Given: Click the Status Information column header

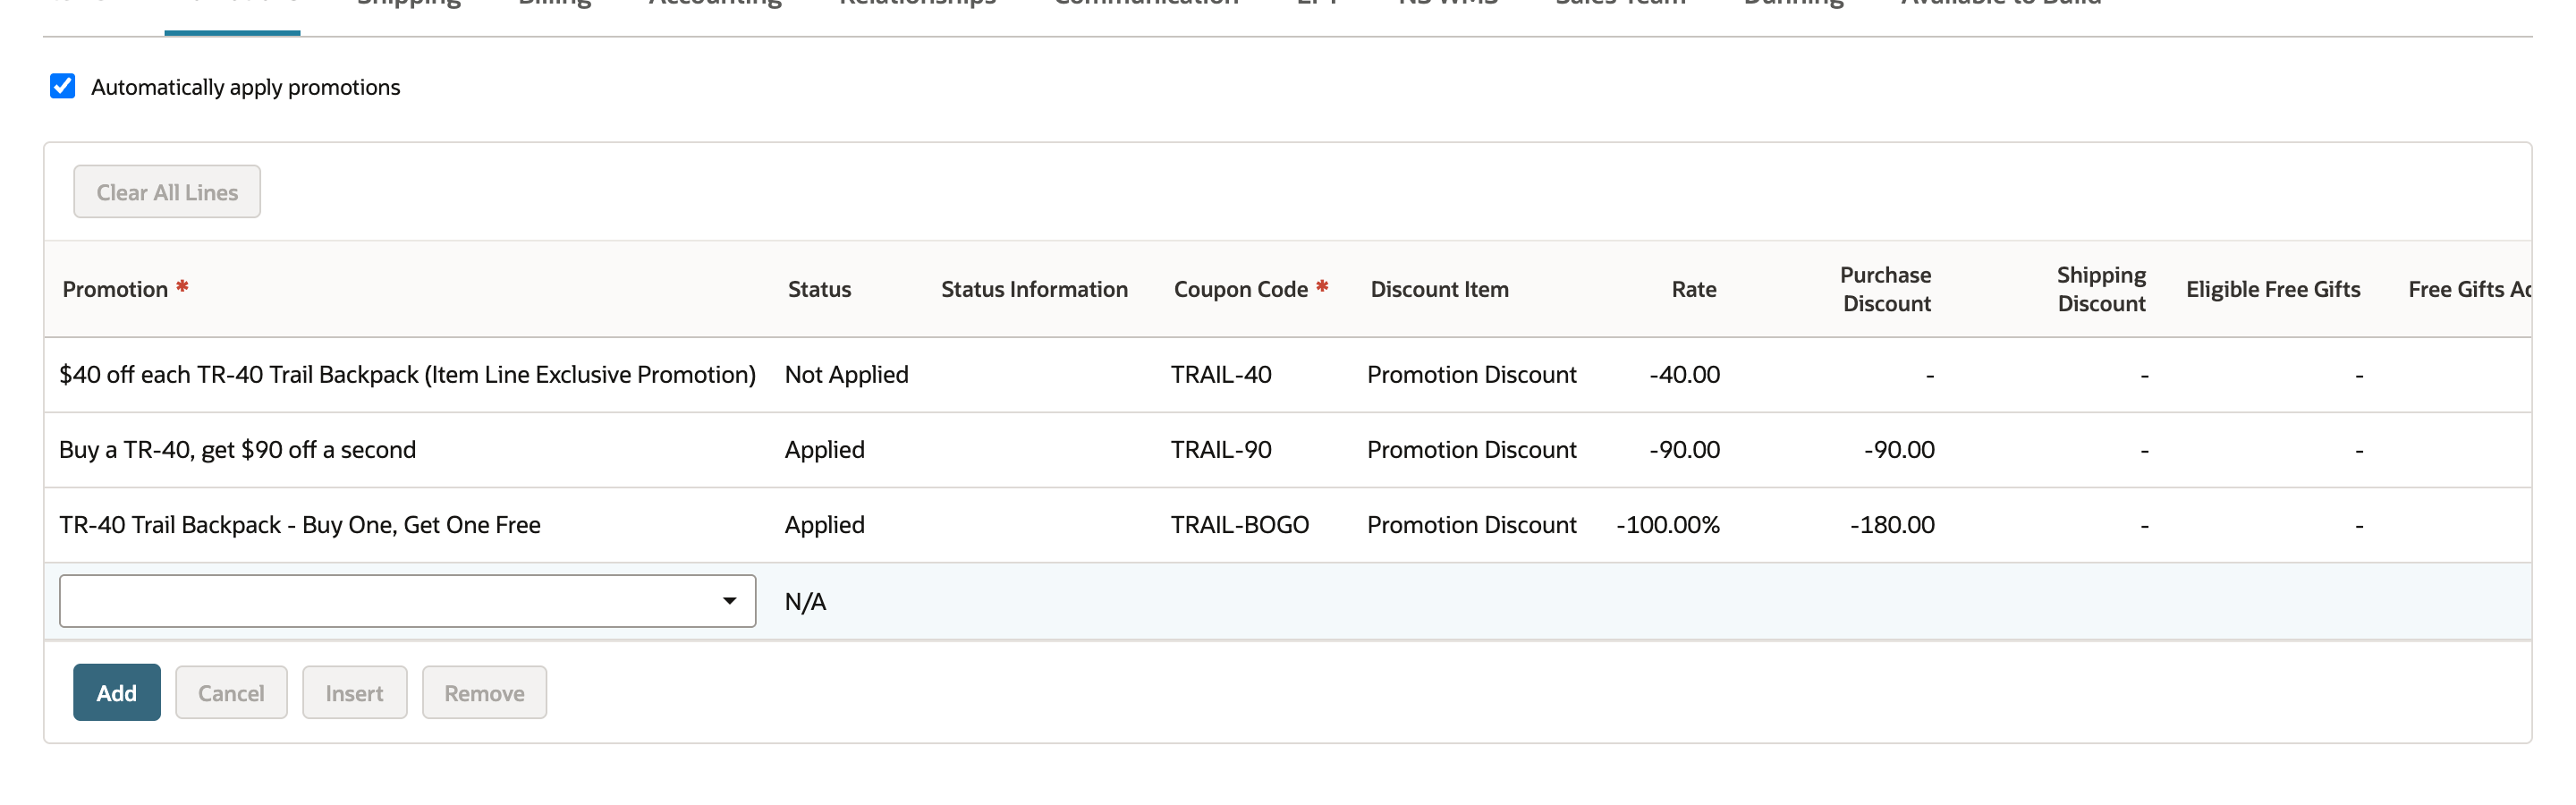Looking at the screenshot, I should (1034, 290).
